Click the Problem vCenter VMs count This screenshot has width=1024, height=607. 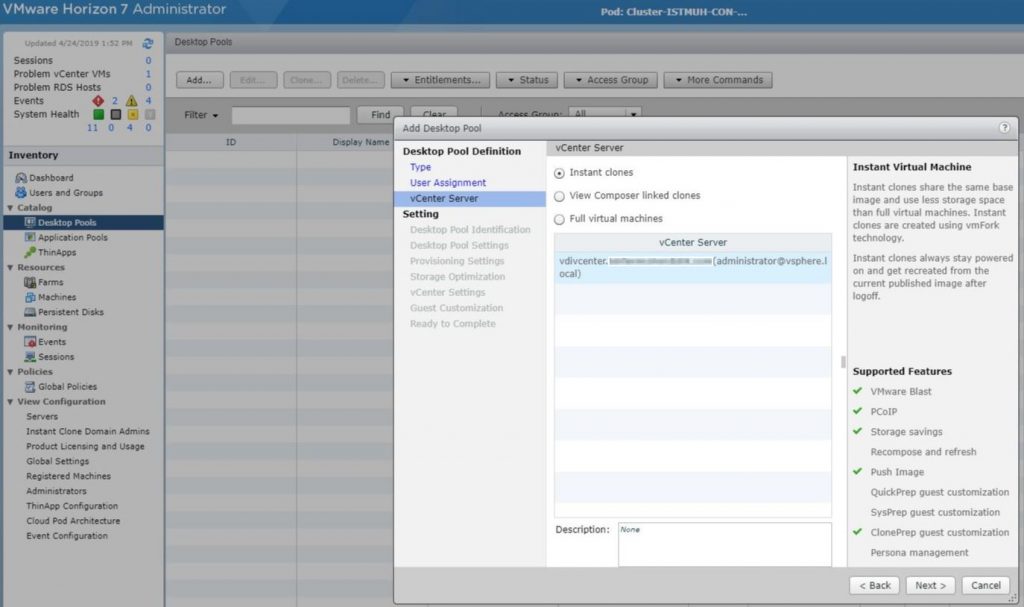[148, 74]
